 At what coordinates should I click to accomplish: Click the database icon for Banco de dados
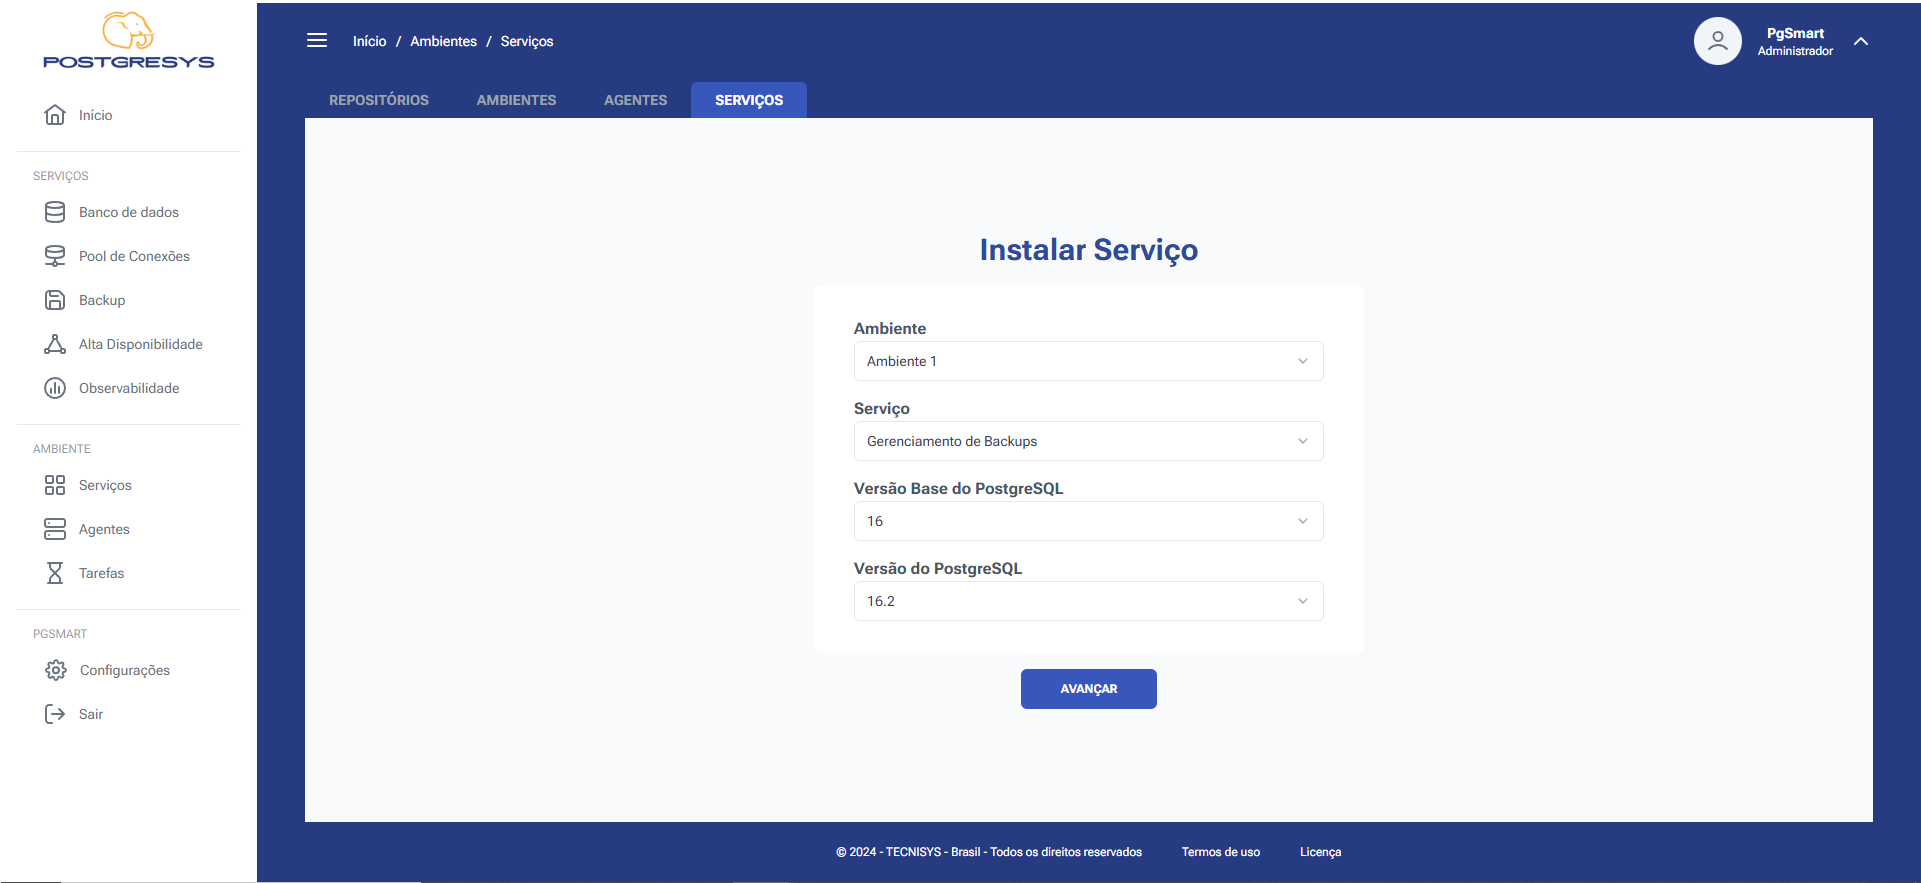(x=55, y=212)
